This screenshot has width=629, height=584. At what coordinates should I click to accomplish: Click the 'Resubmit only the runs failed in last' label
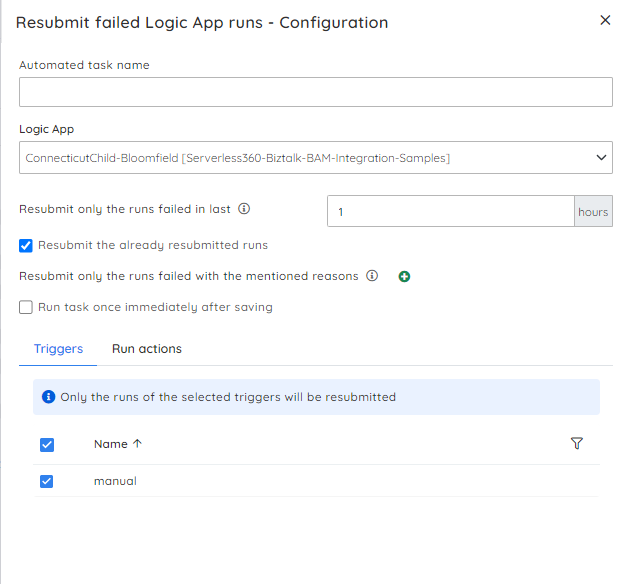(x=125, y=209)
